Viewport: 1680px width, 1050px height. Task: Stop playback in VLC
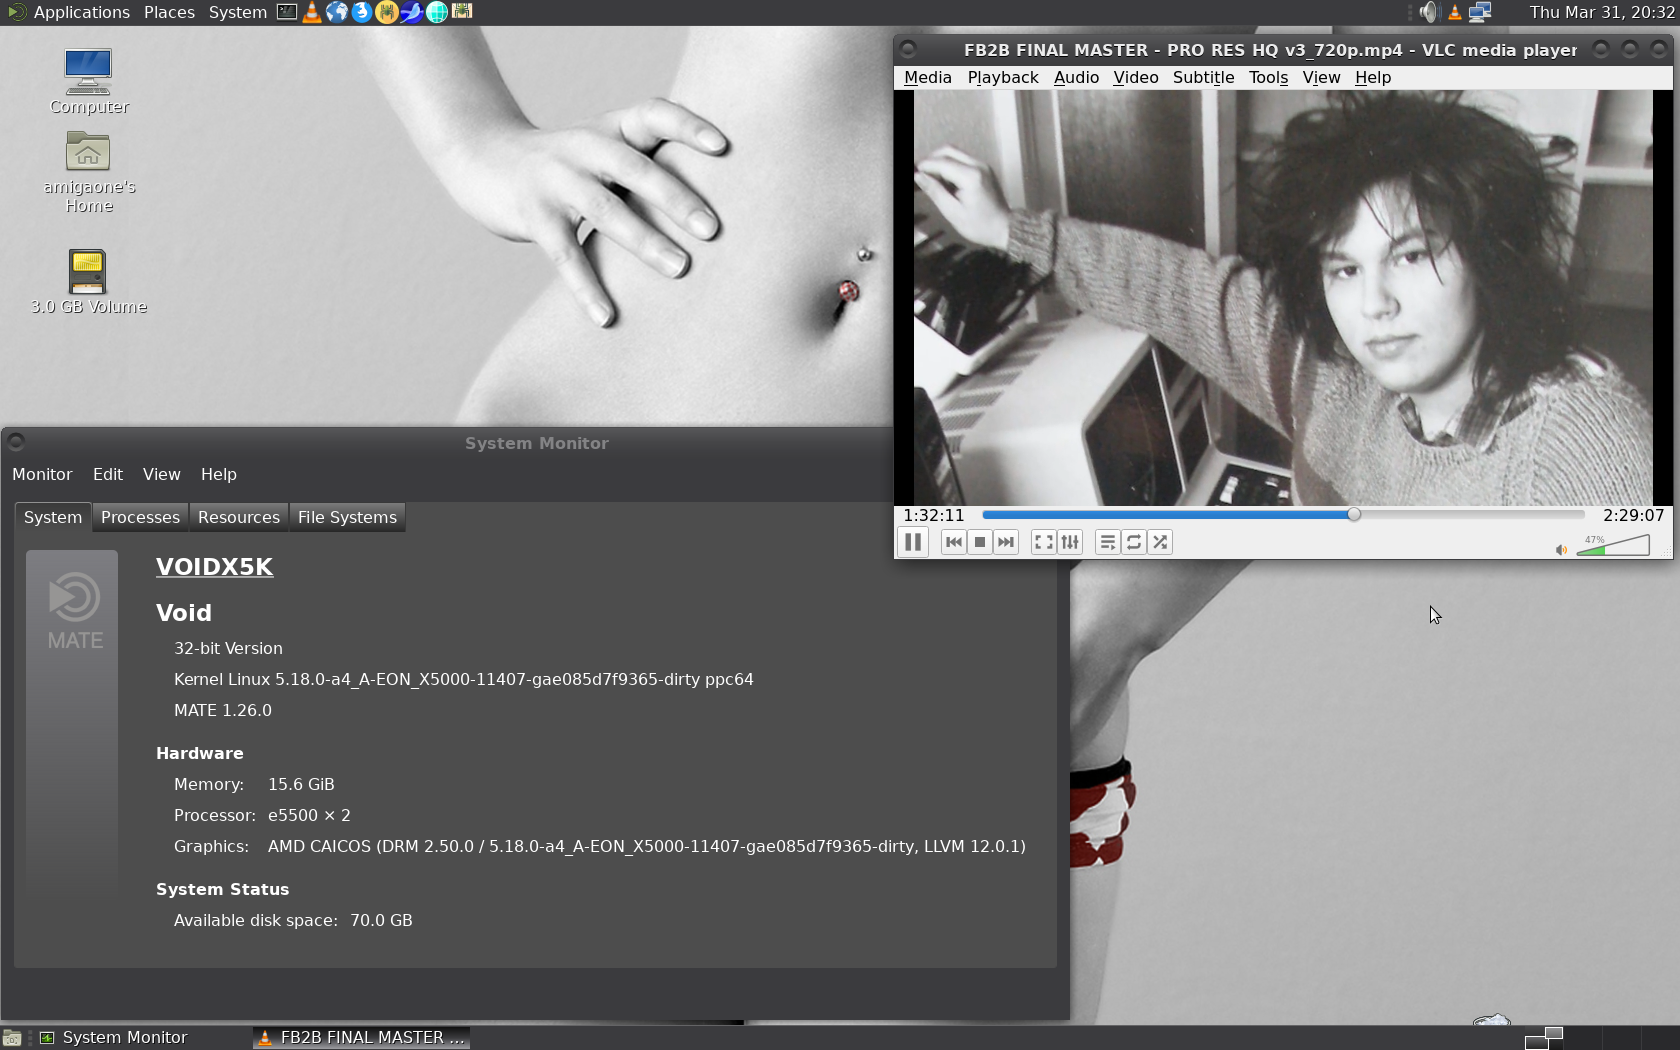click(980, 542)
